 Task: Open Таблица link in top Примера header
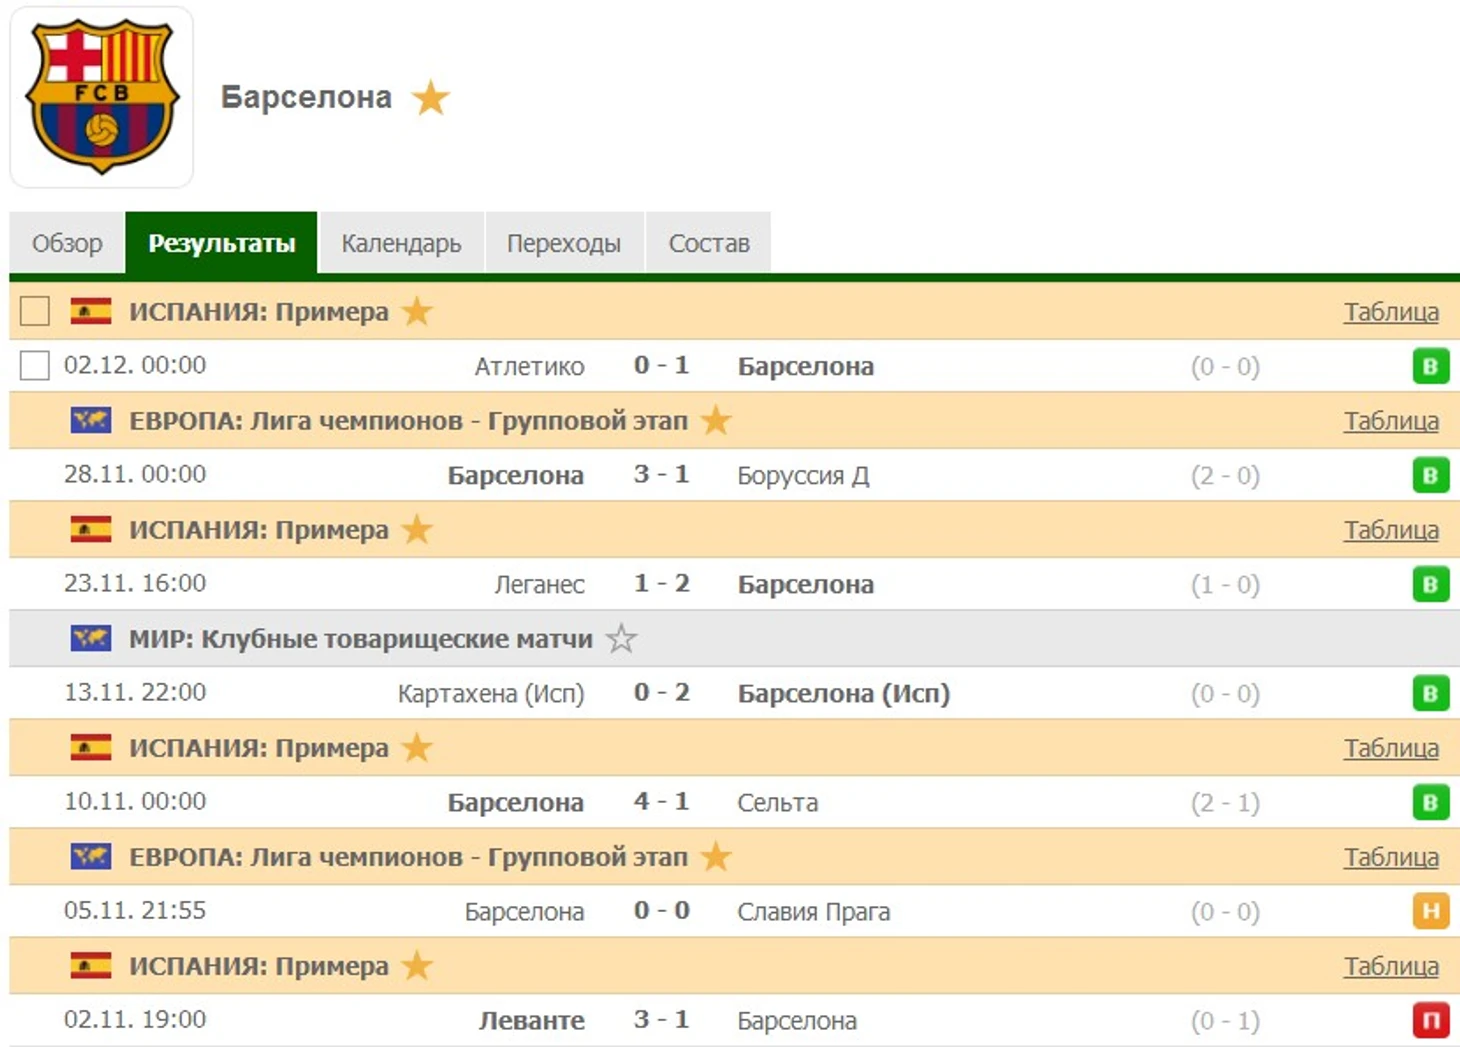pyautogui.click(x=1391, y=312)
